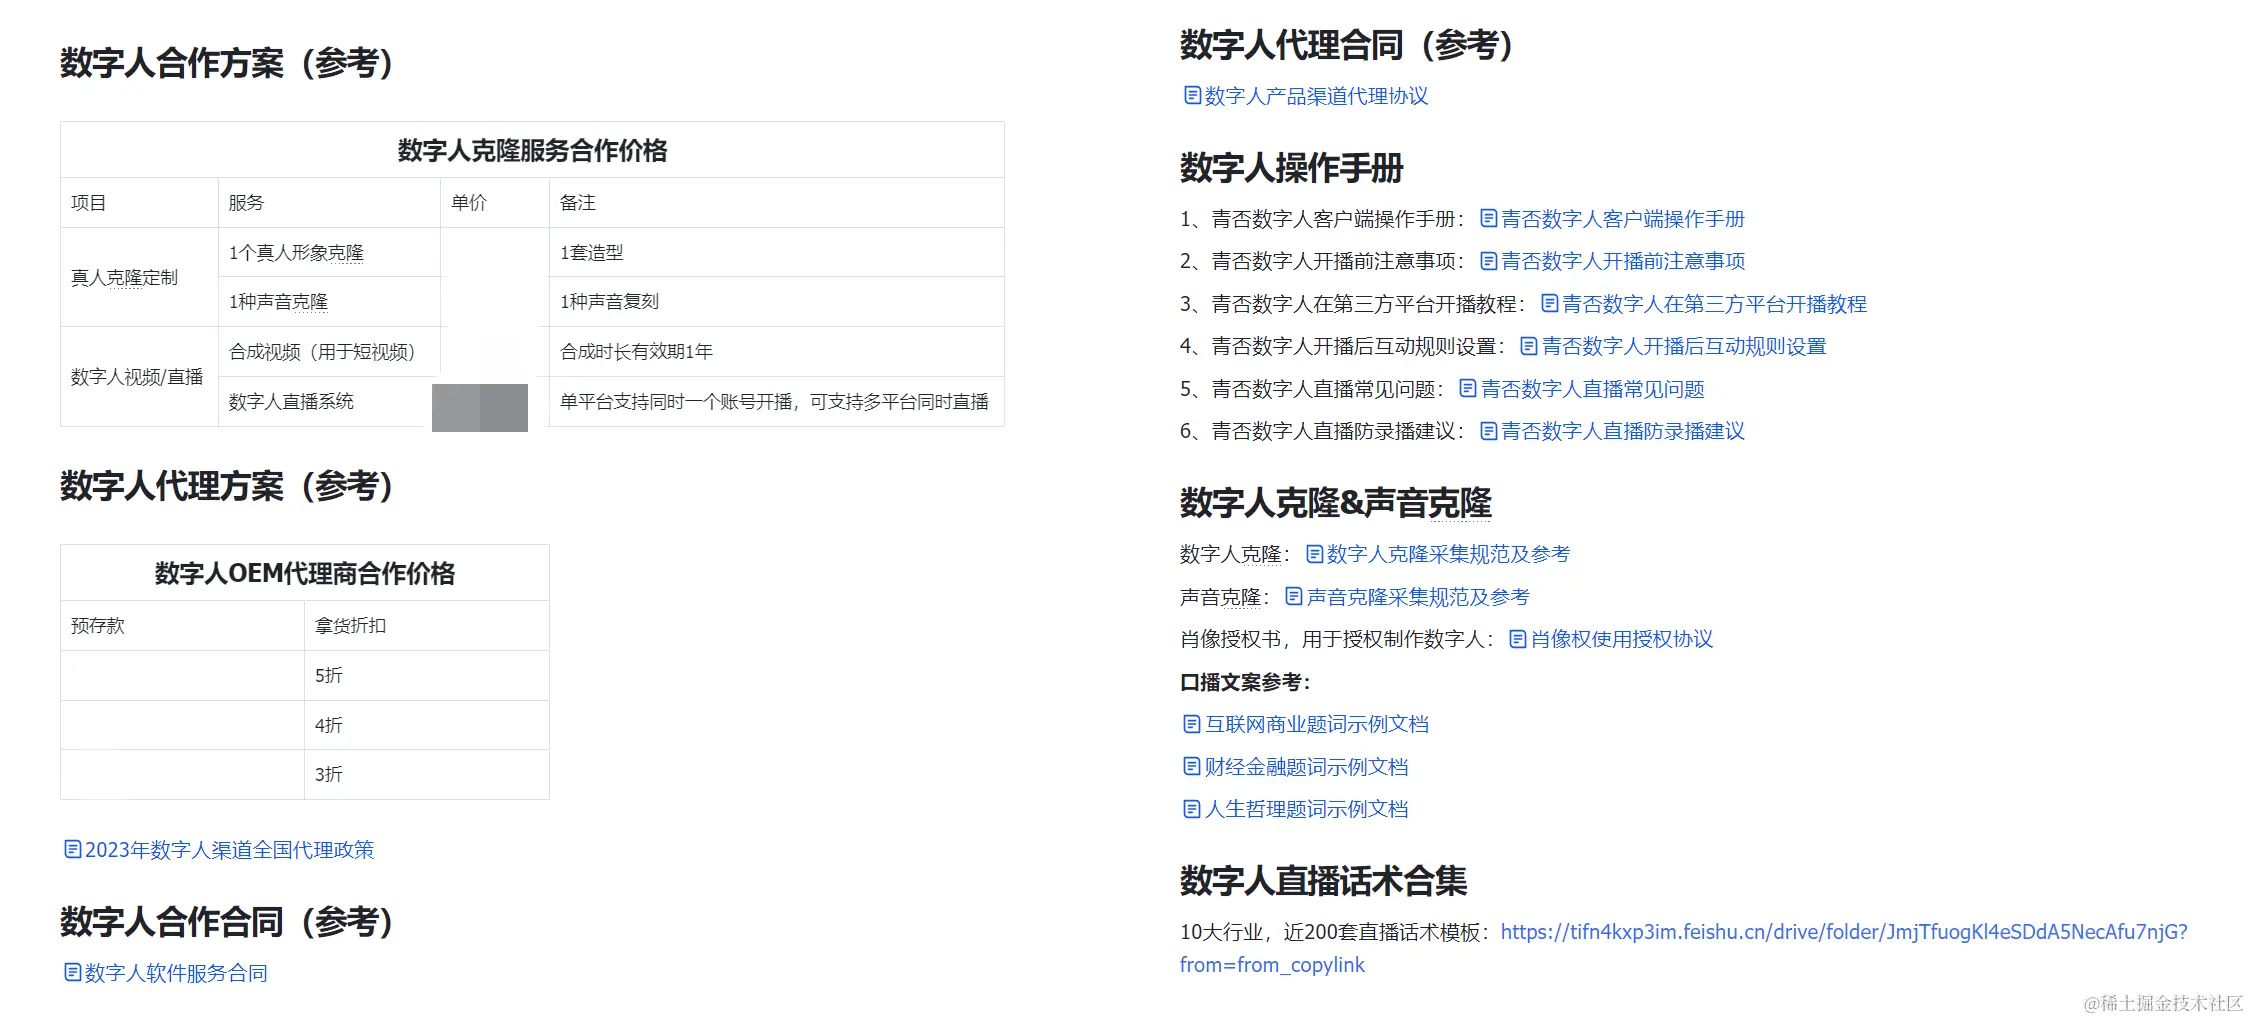Image resolution: width=2250 pixels, height=1020 pixels.
Task: Open the 数字人产品渠道代理协议 document link
Action: (x=1316, y=96)
